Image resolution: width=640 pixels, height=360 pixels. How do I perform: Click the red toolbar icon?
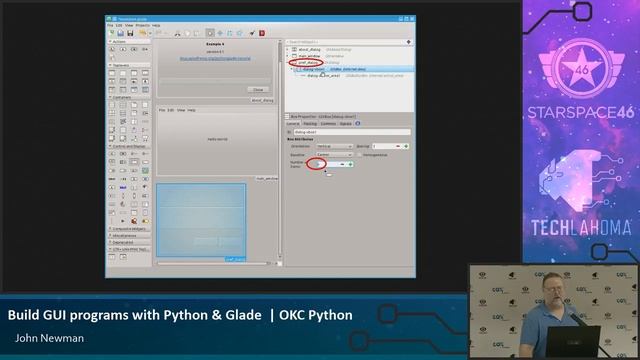click(262, 33)
